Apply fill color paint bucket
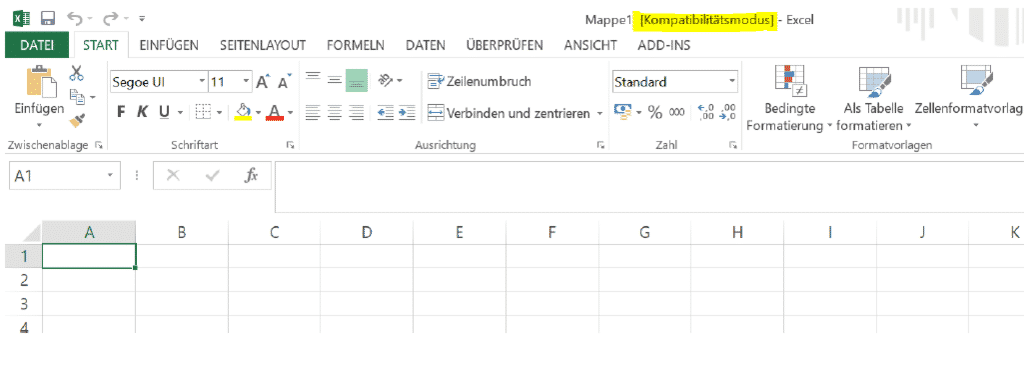This screenshot has height=379, width=1024. [x=243, y=112]
